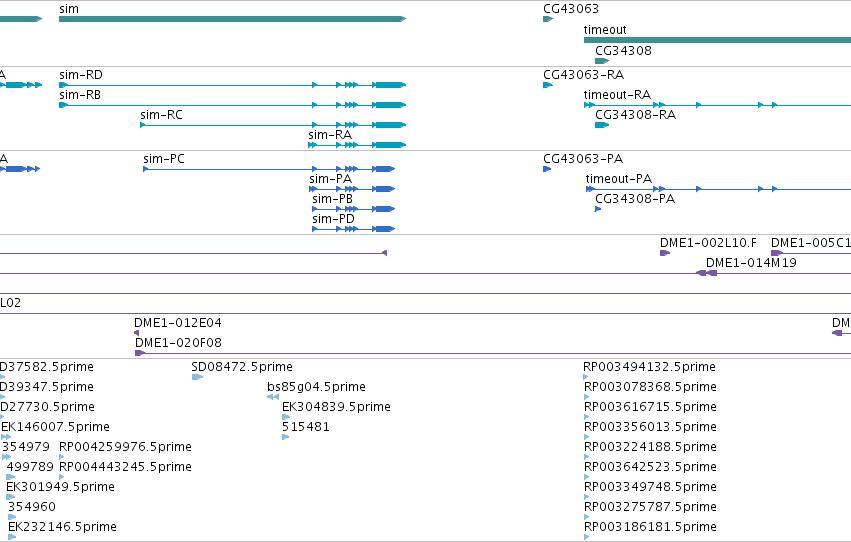
Task: Select the sim-RC transcript line
Action: (x=273, y=125)
